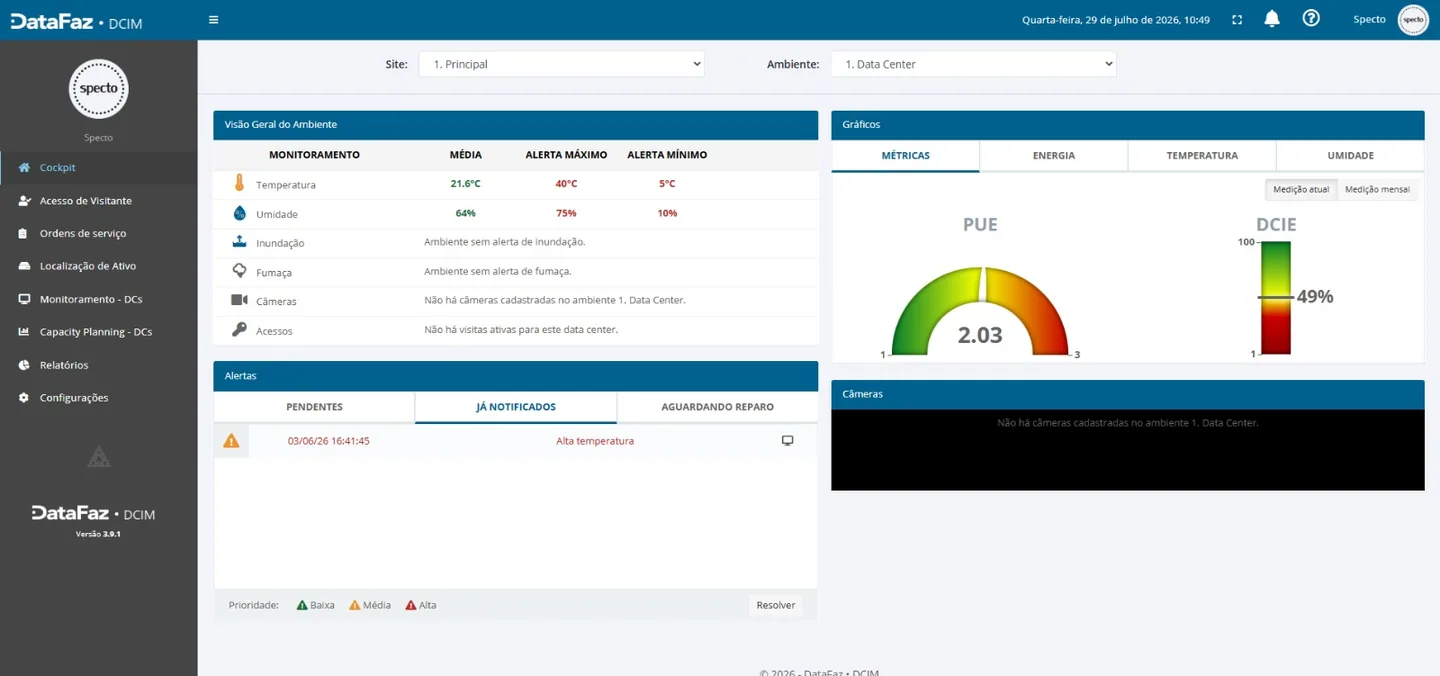Click the 10% minimum humidity alert value
1440x676 pixels.
tap(667, 213)
